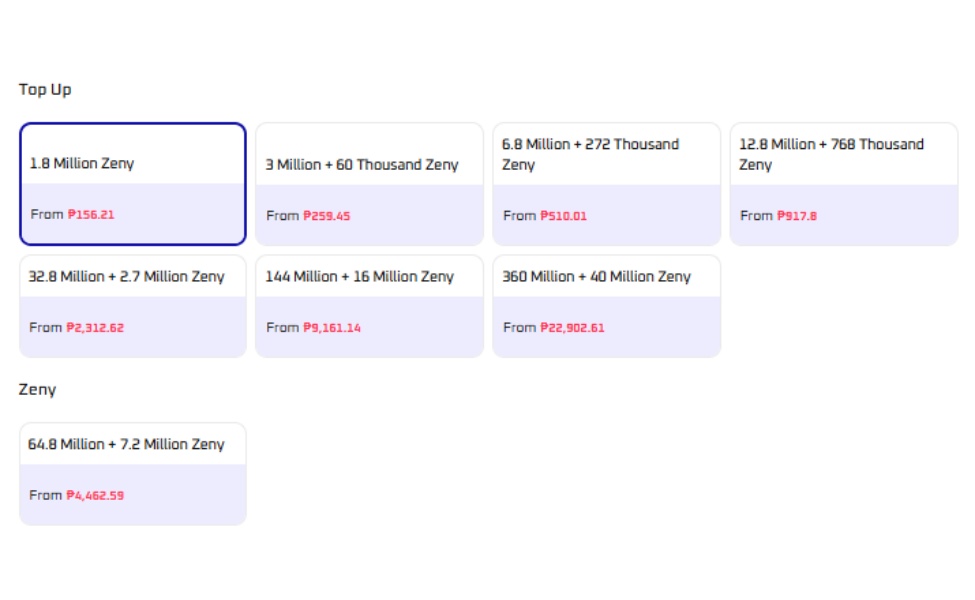Tap the ₱9,161.14 price

tap(332, 328)
